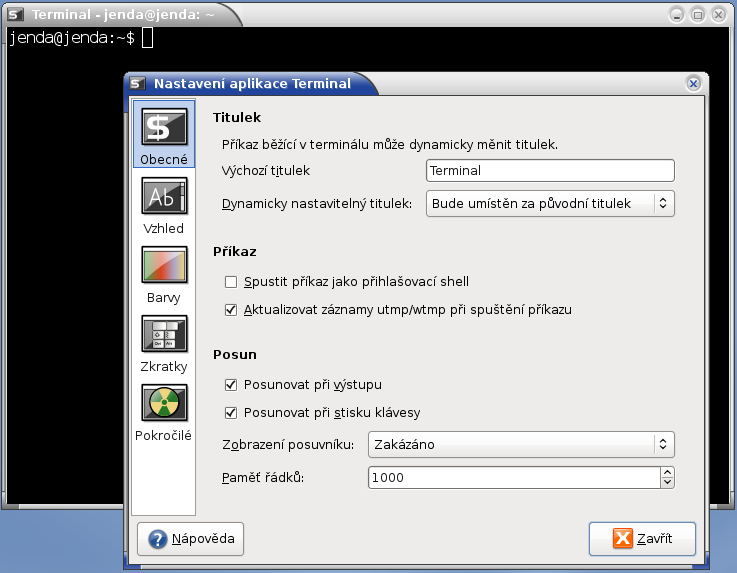Decrease Paměť řádků with down arrow
Viewport: 737px width, 573px height.
(x=667, y=483)
